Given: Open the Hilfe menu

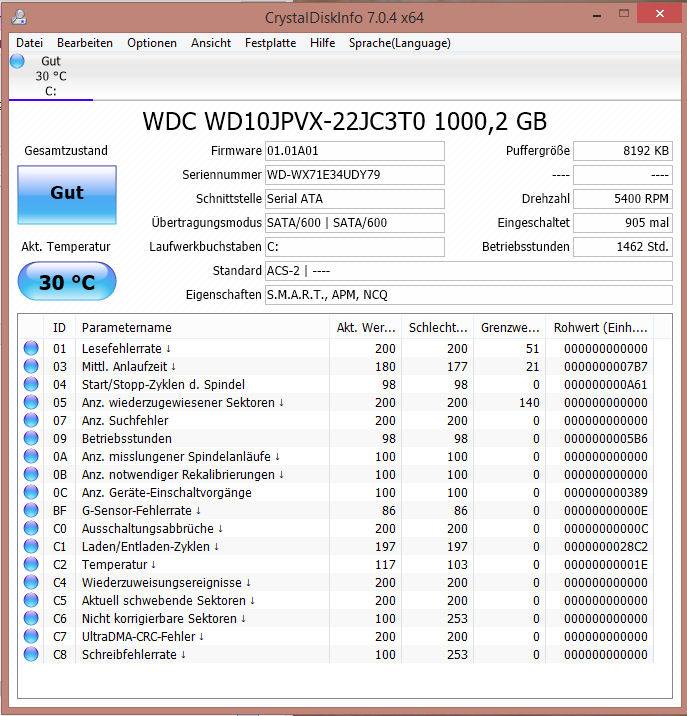Looking at the screenshot, I should click(322, 43).
